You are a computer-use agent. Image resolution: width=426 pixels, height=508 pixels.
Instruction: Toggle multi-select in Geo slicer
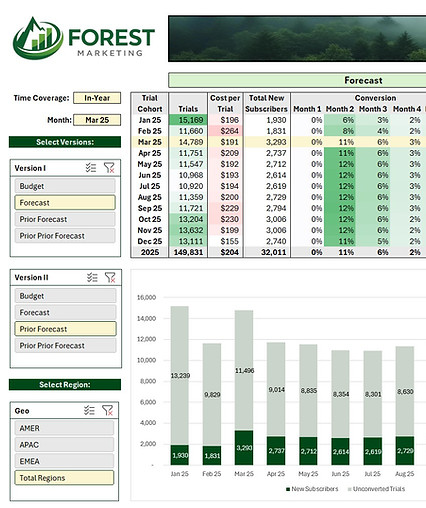coord(89,410)
